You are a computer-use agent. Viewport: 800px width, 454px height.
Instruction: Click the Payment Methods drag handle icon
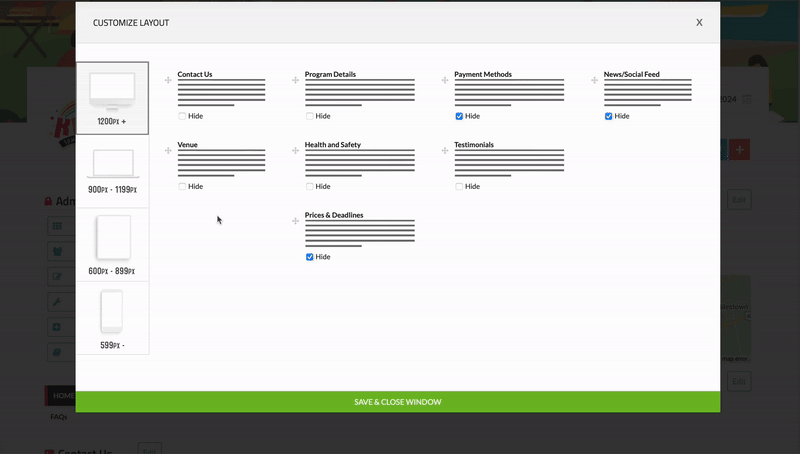tap(445, 80)
